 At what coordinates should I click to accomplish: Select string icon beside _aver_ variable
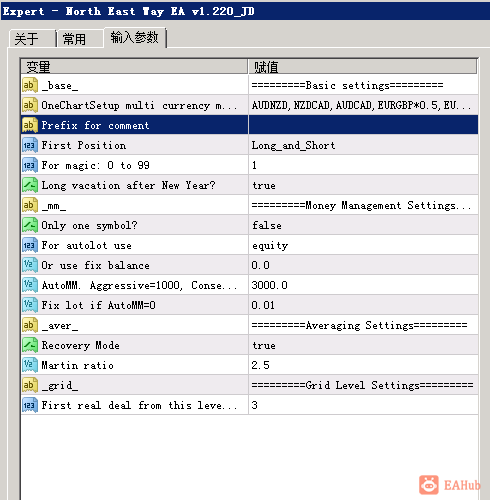[x=30, y=325]
